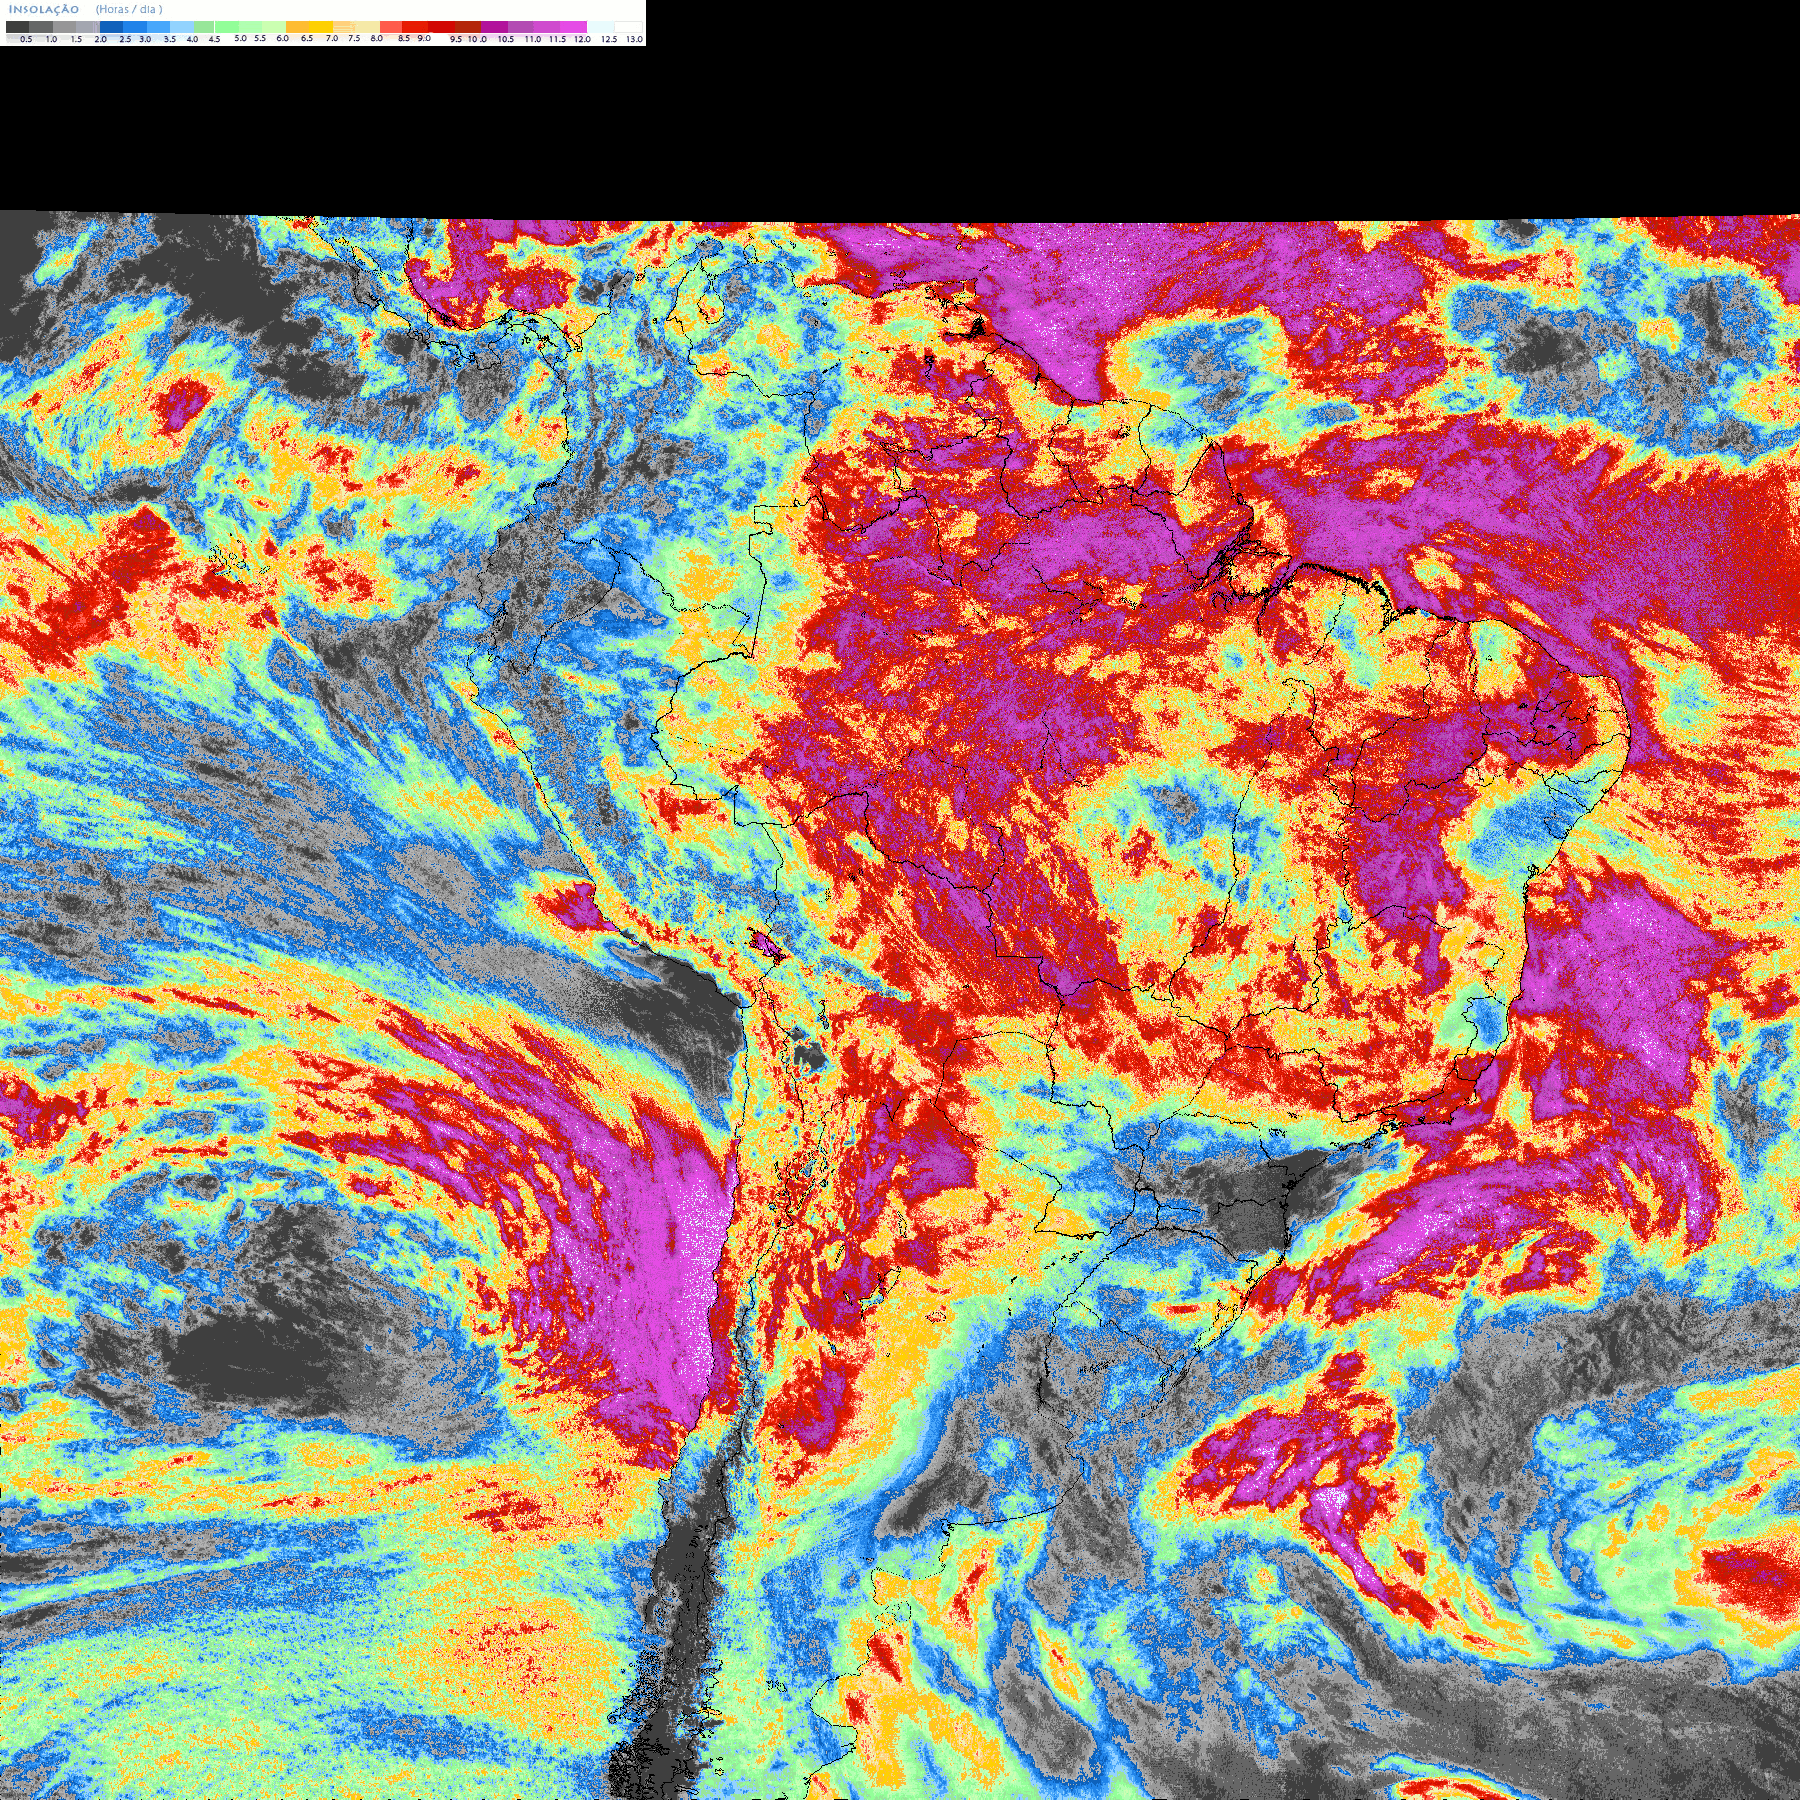The height and width of the screenshot is (1800, 1800).
Task: Click the '(Horas / dia)' unit label
Action: click(x=129, y=9)
